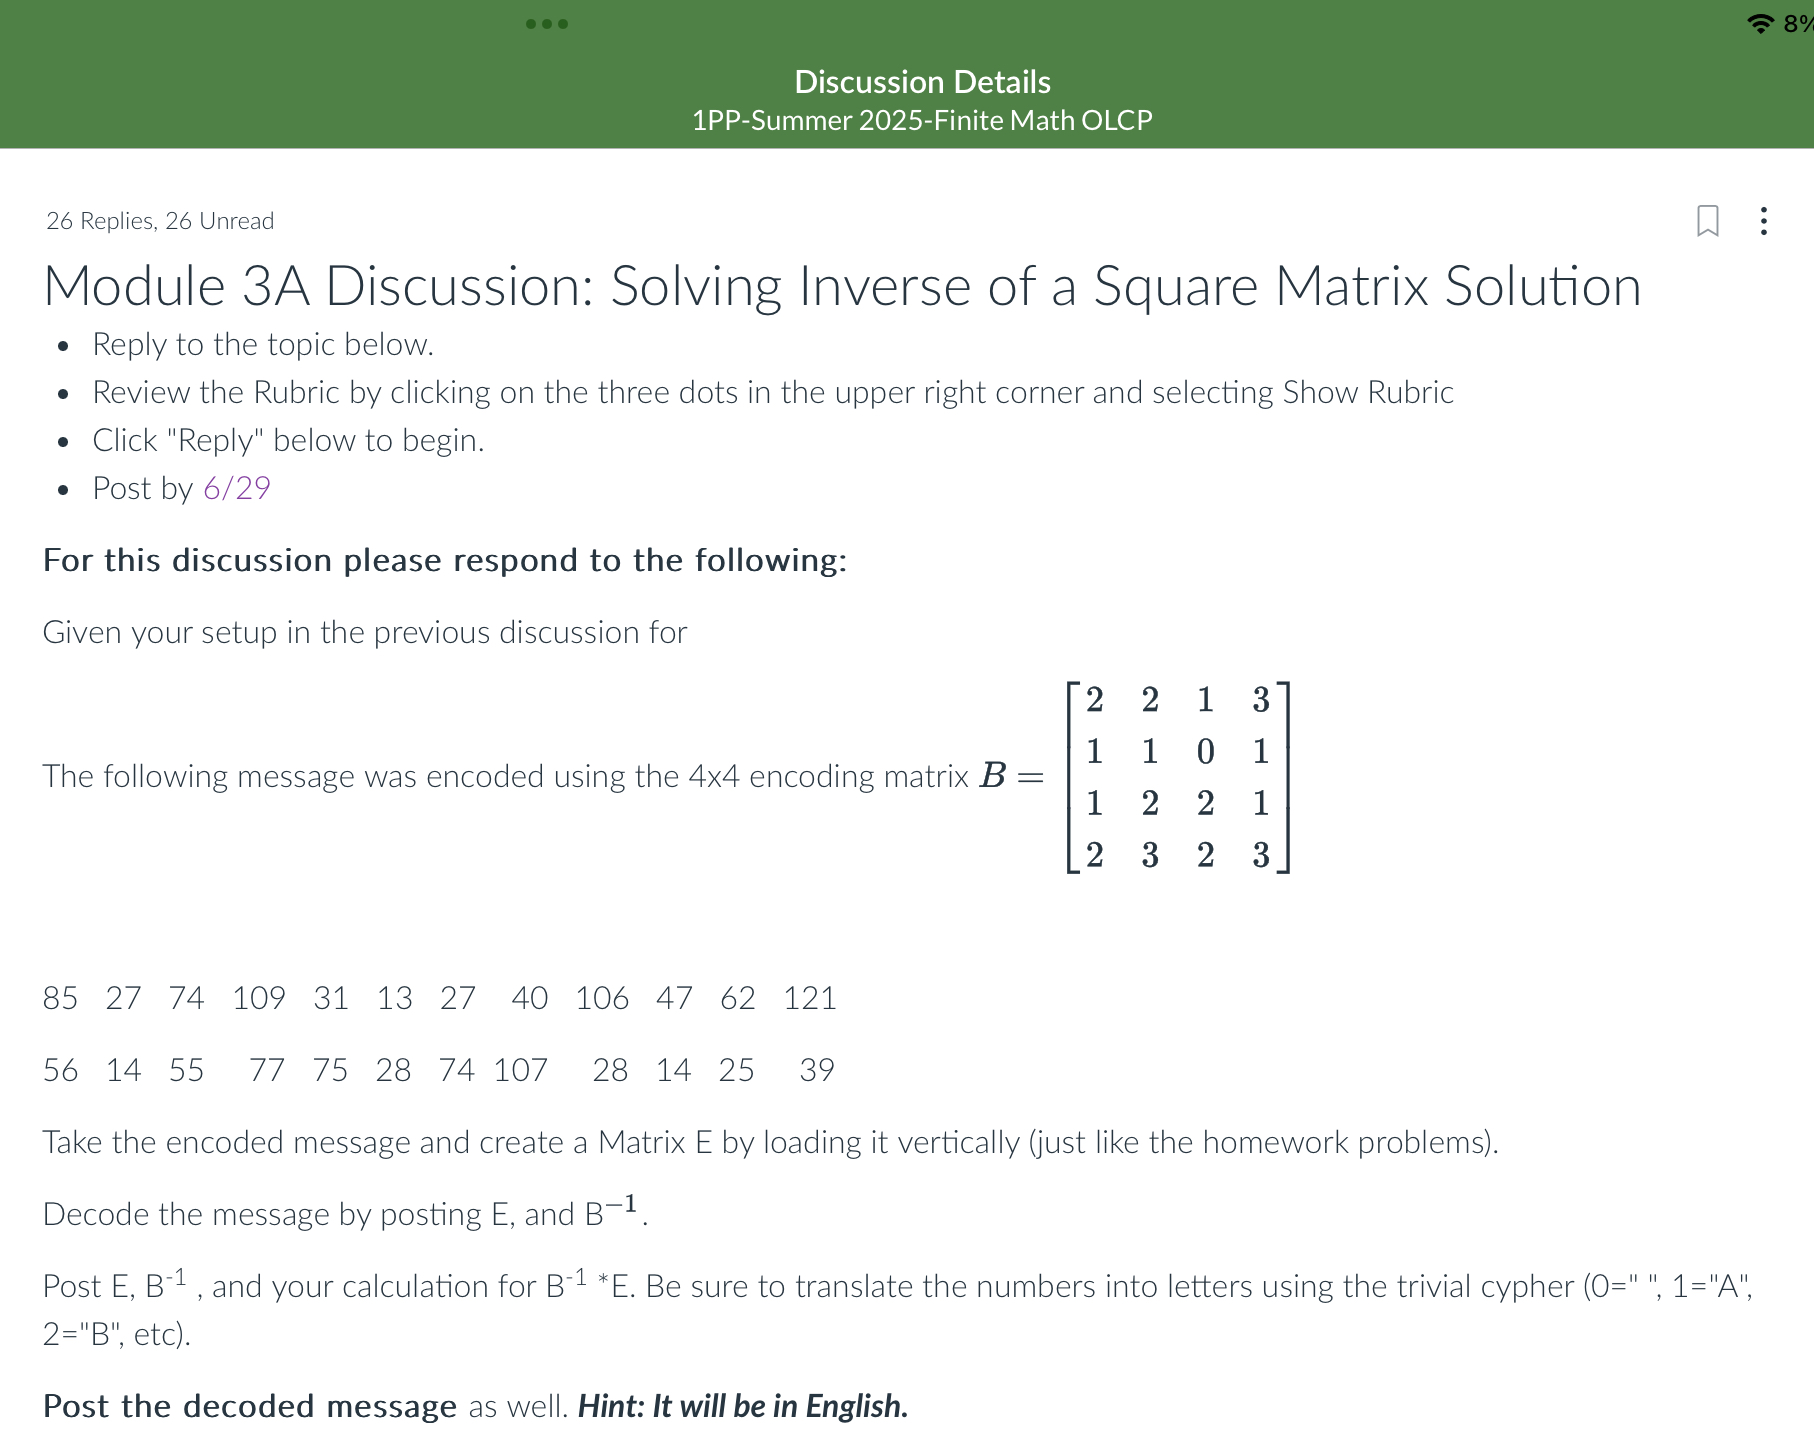The width and height of the screenshot is (1814, 1449).
Task: Tap the multitasking ellipsis at top center
Action: point(546,24)
